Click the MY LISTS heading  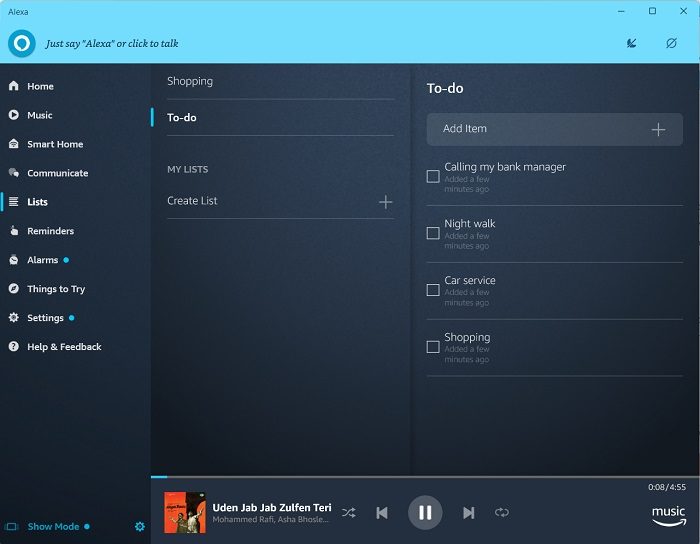tap(188, 170)
